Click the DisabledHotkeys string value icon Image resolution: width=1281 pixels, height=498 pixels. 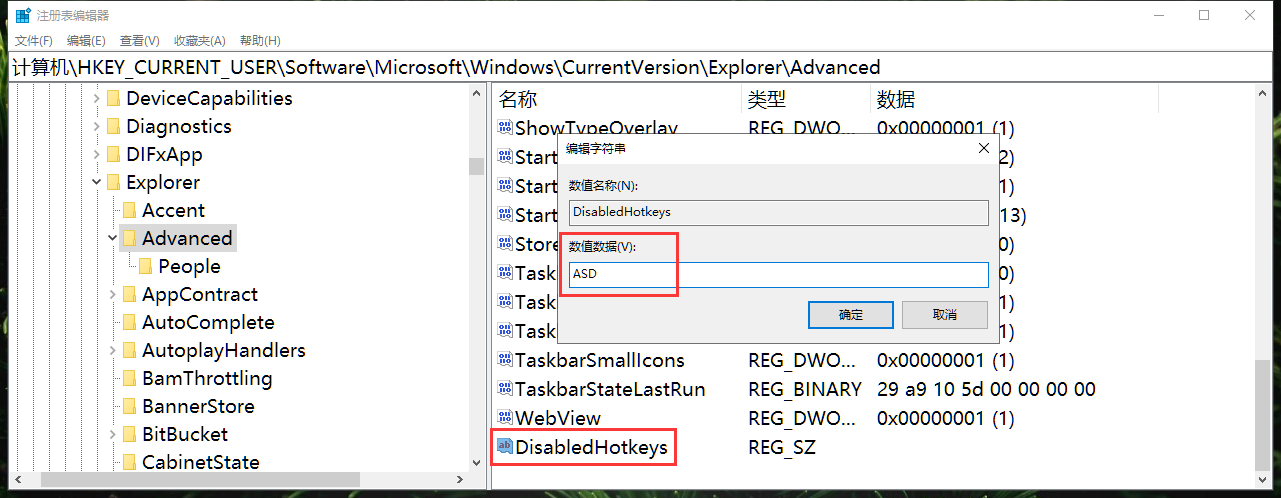click(x=505, y=447)
